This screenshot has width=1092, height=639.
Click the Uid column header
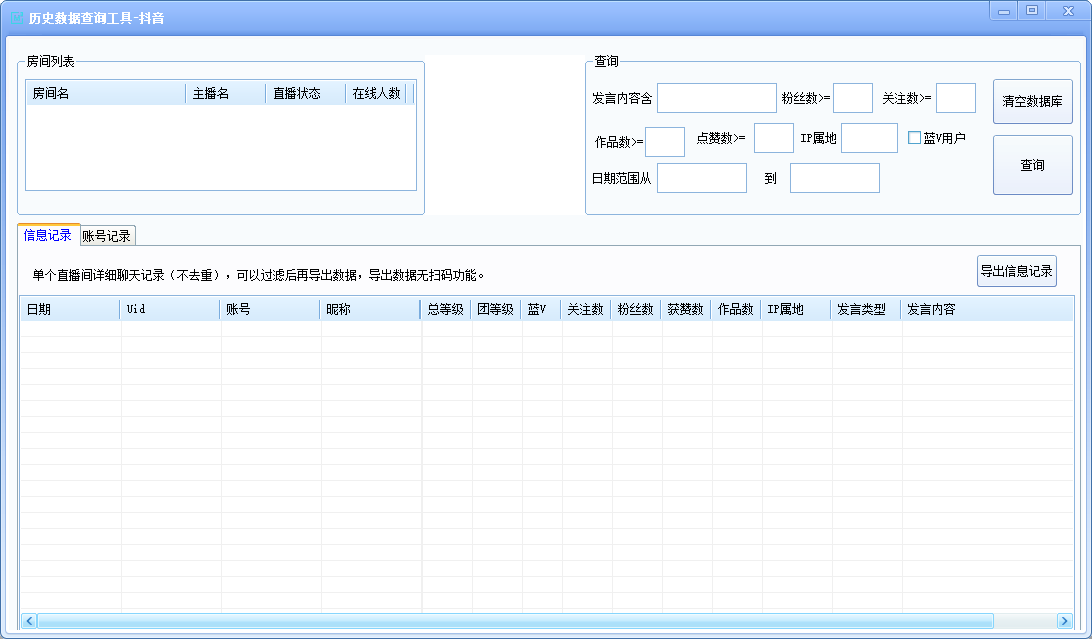point(170,309)
